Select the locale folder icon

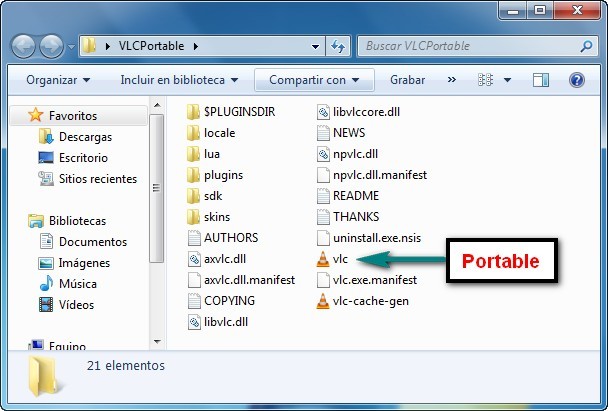[x=193, y=133]
